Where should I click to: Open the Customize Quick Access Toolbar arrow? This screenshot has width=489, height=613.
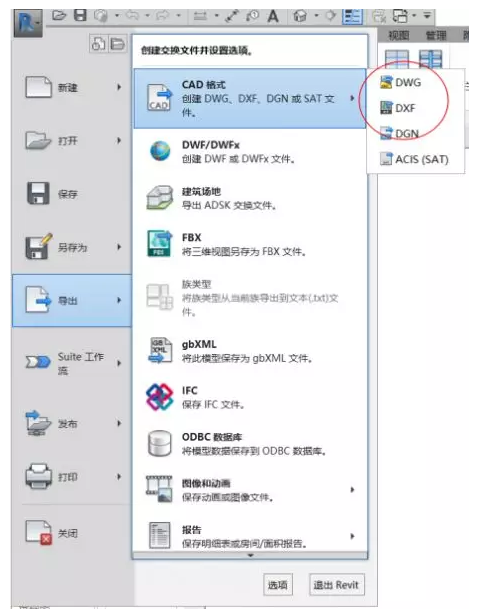tap(427, 16)
